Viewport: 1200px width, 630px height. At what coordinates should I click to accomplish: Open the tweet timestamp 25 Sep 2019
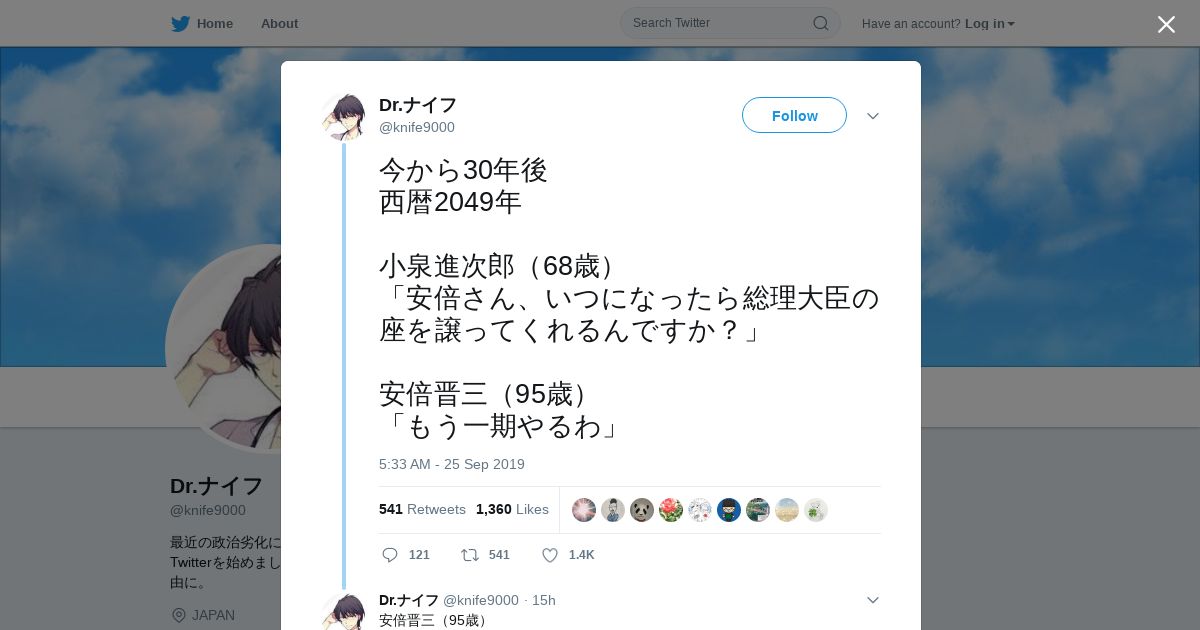point(452,464)
